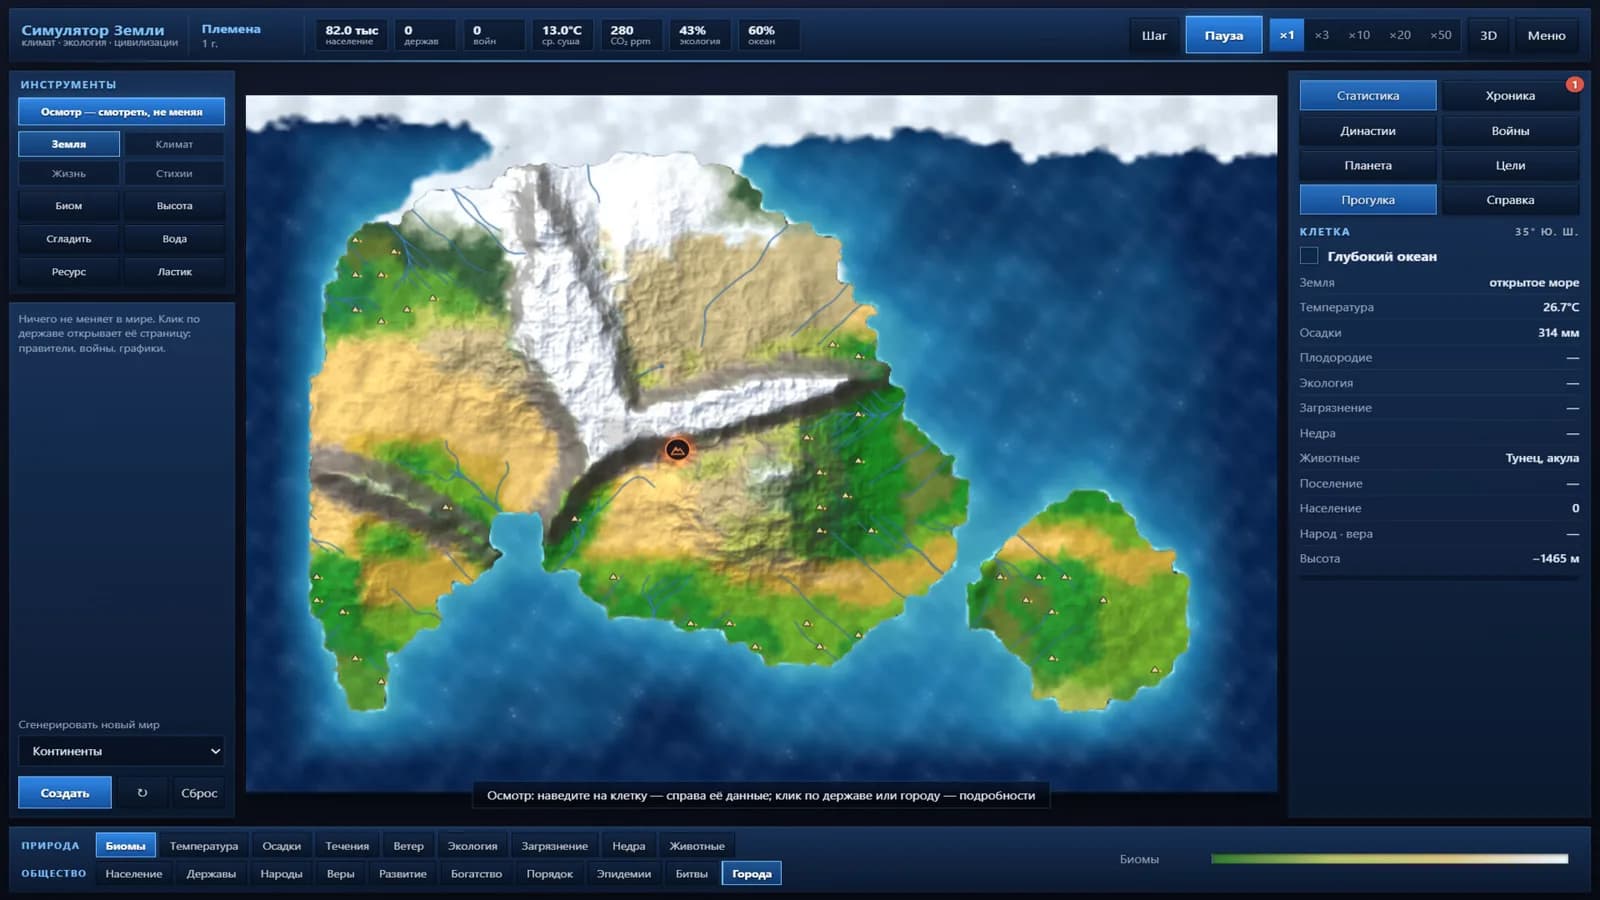Switch to the Статистика tab
This screenshot has width=1600, height=900.
[1368, 96]
